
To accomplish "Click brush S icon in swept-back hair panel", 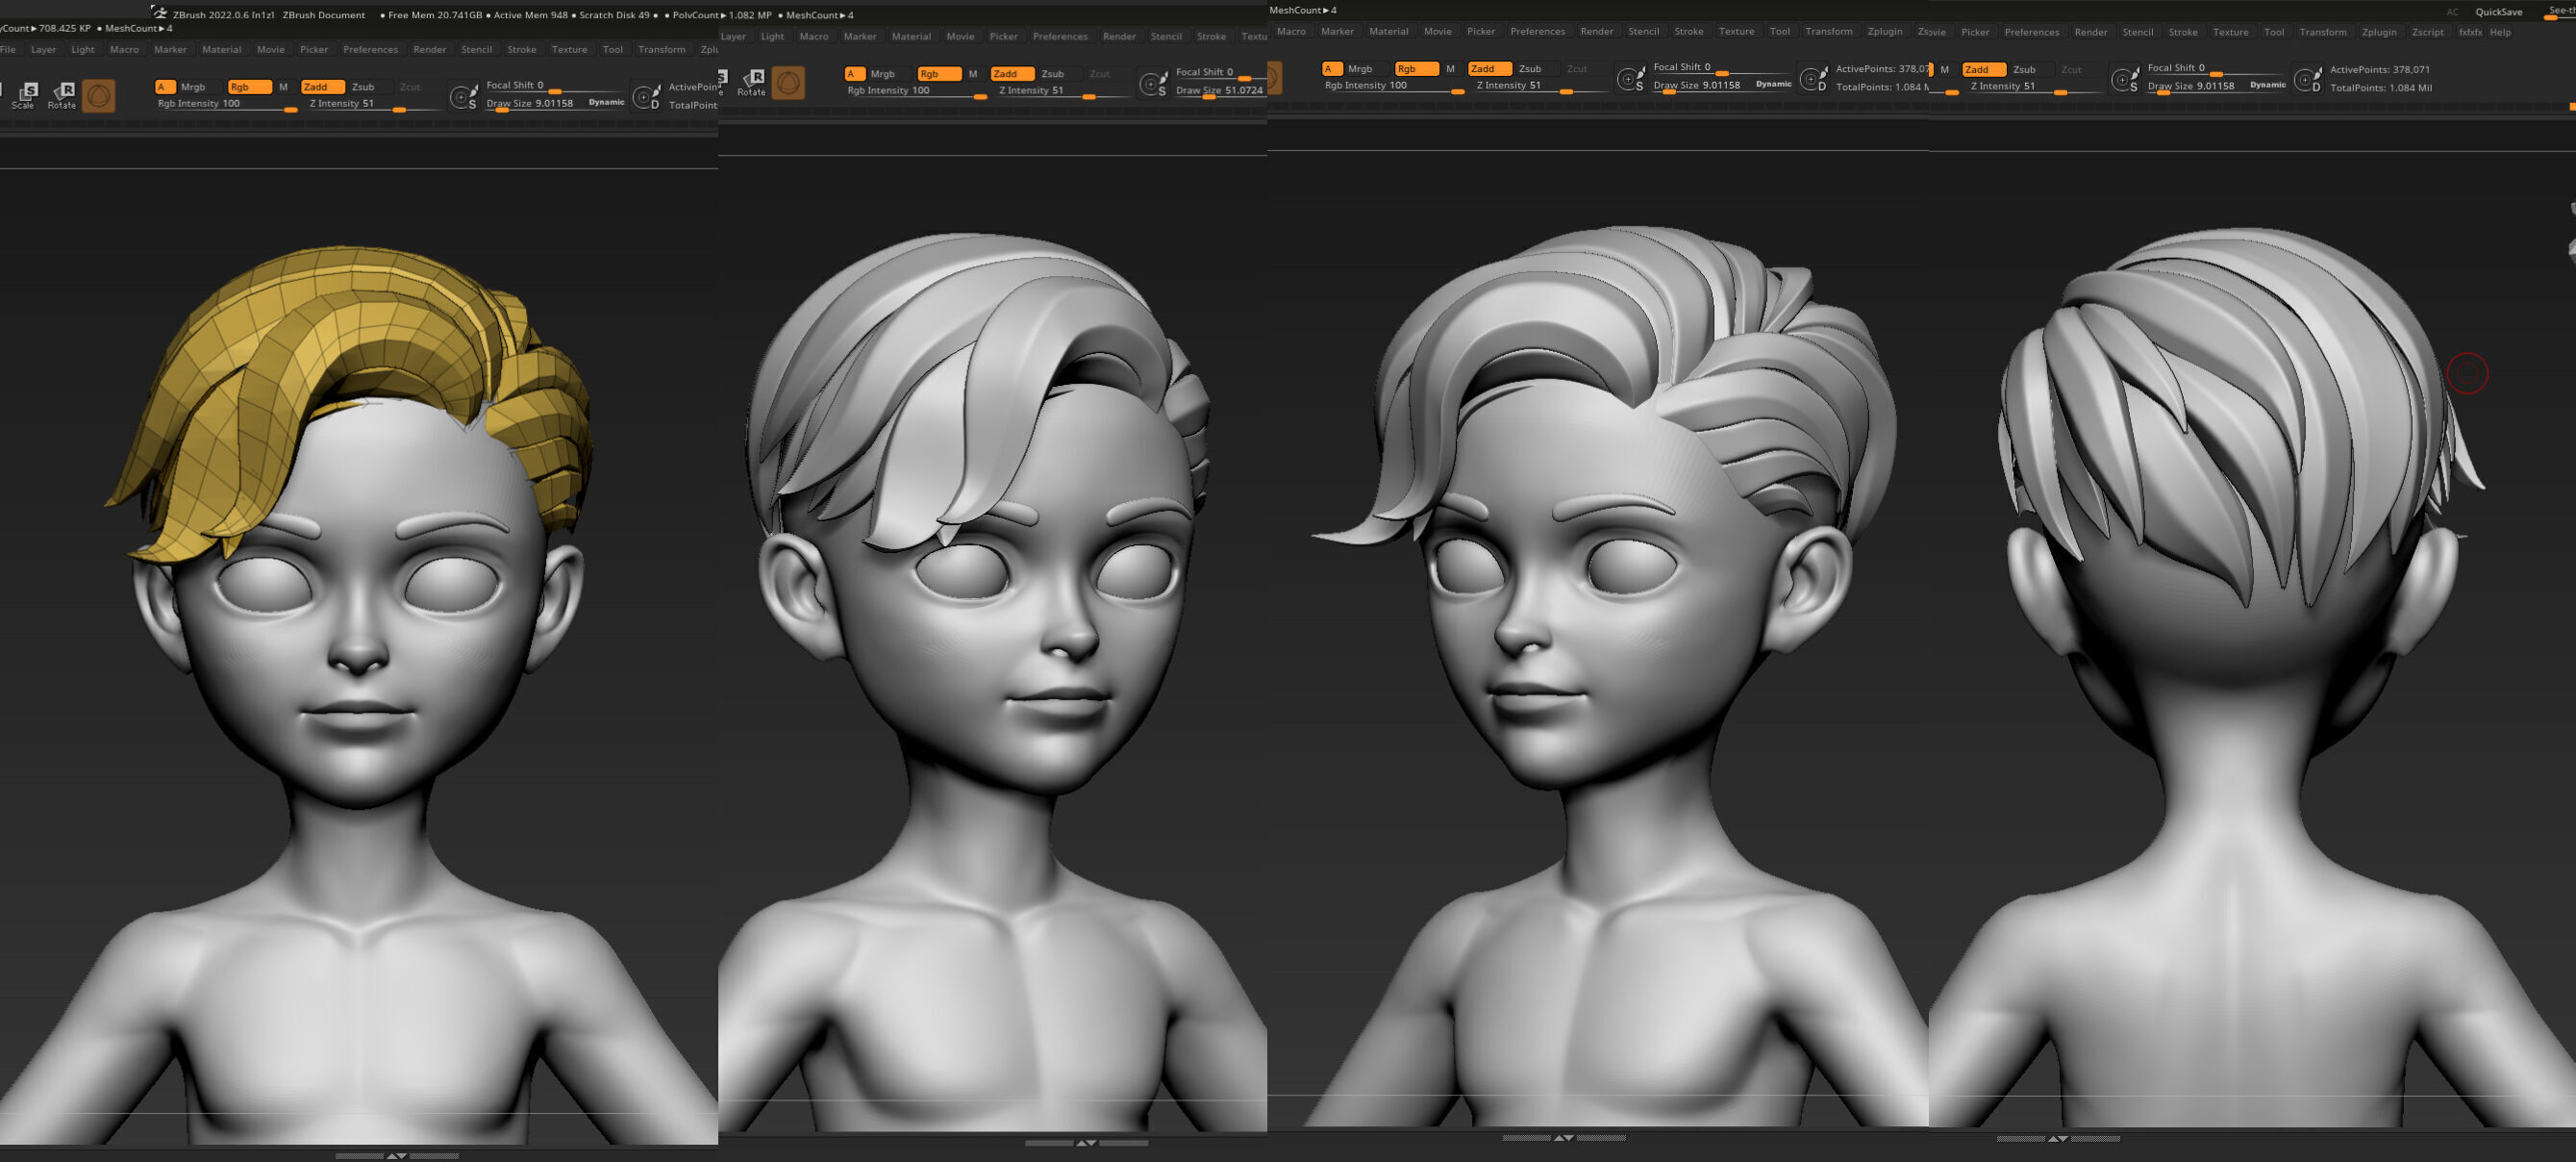I will pyautogui.click(x=1631, y=79).
